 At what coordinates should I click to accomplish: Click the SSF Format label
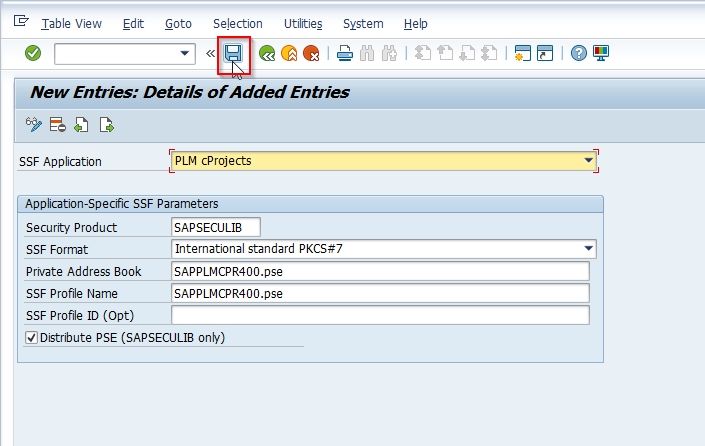click(57, 250)
